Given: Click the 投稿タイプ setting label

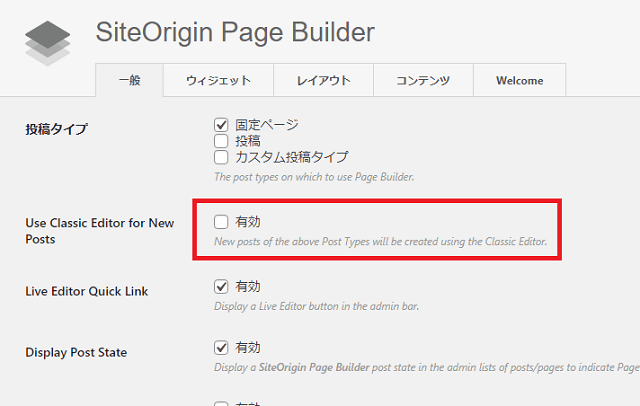Looking at the screenshot, I should tap(56, 129).
